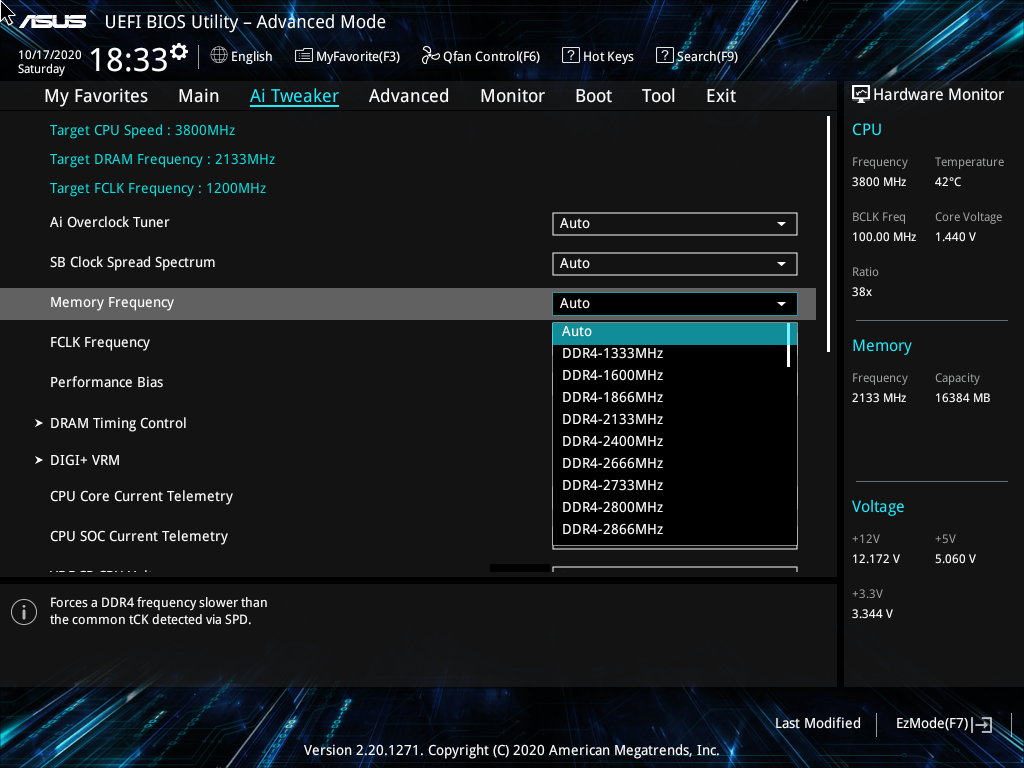Click the 10/17/2020 date text
Screen dimensions: 1024x768
pyautogui.click(x=50, y=55)
